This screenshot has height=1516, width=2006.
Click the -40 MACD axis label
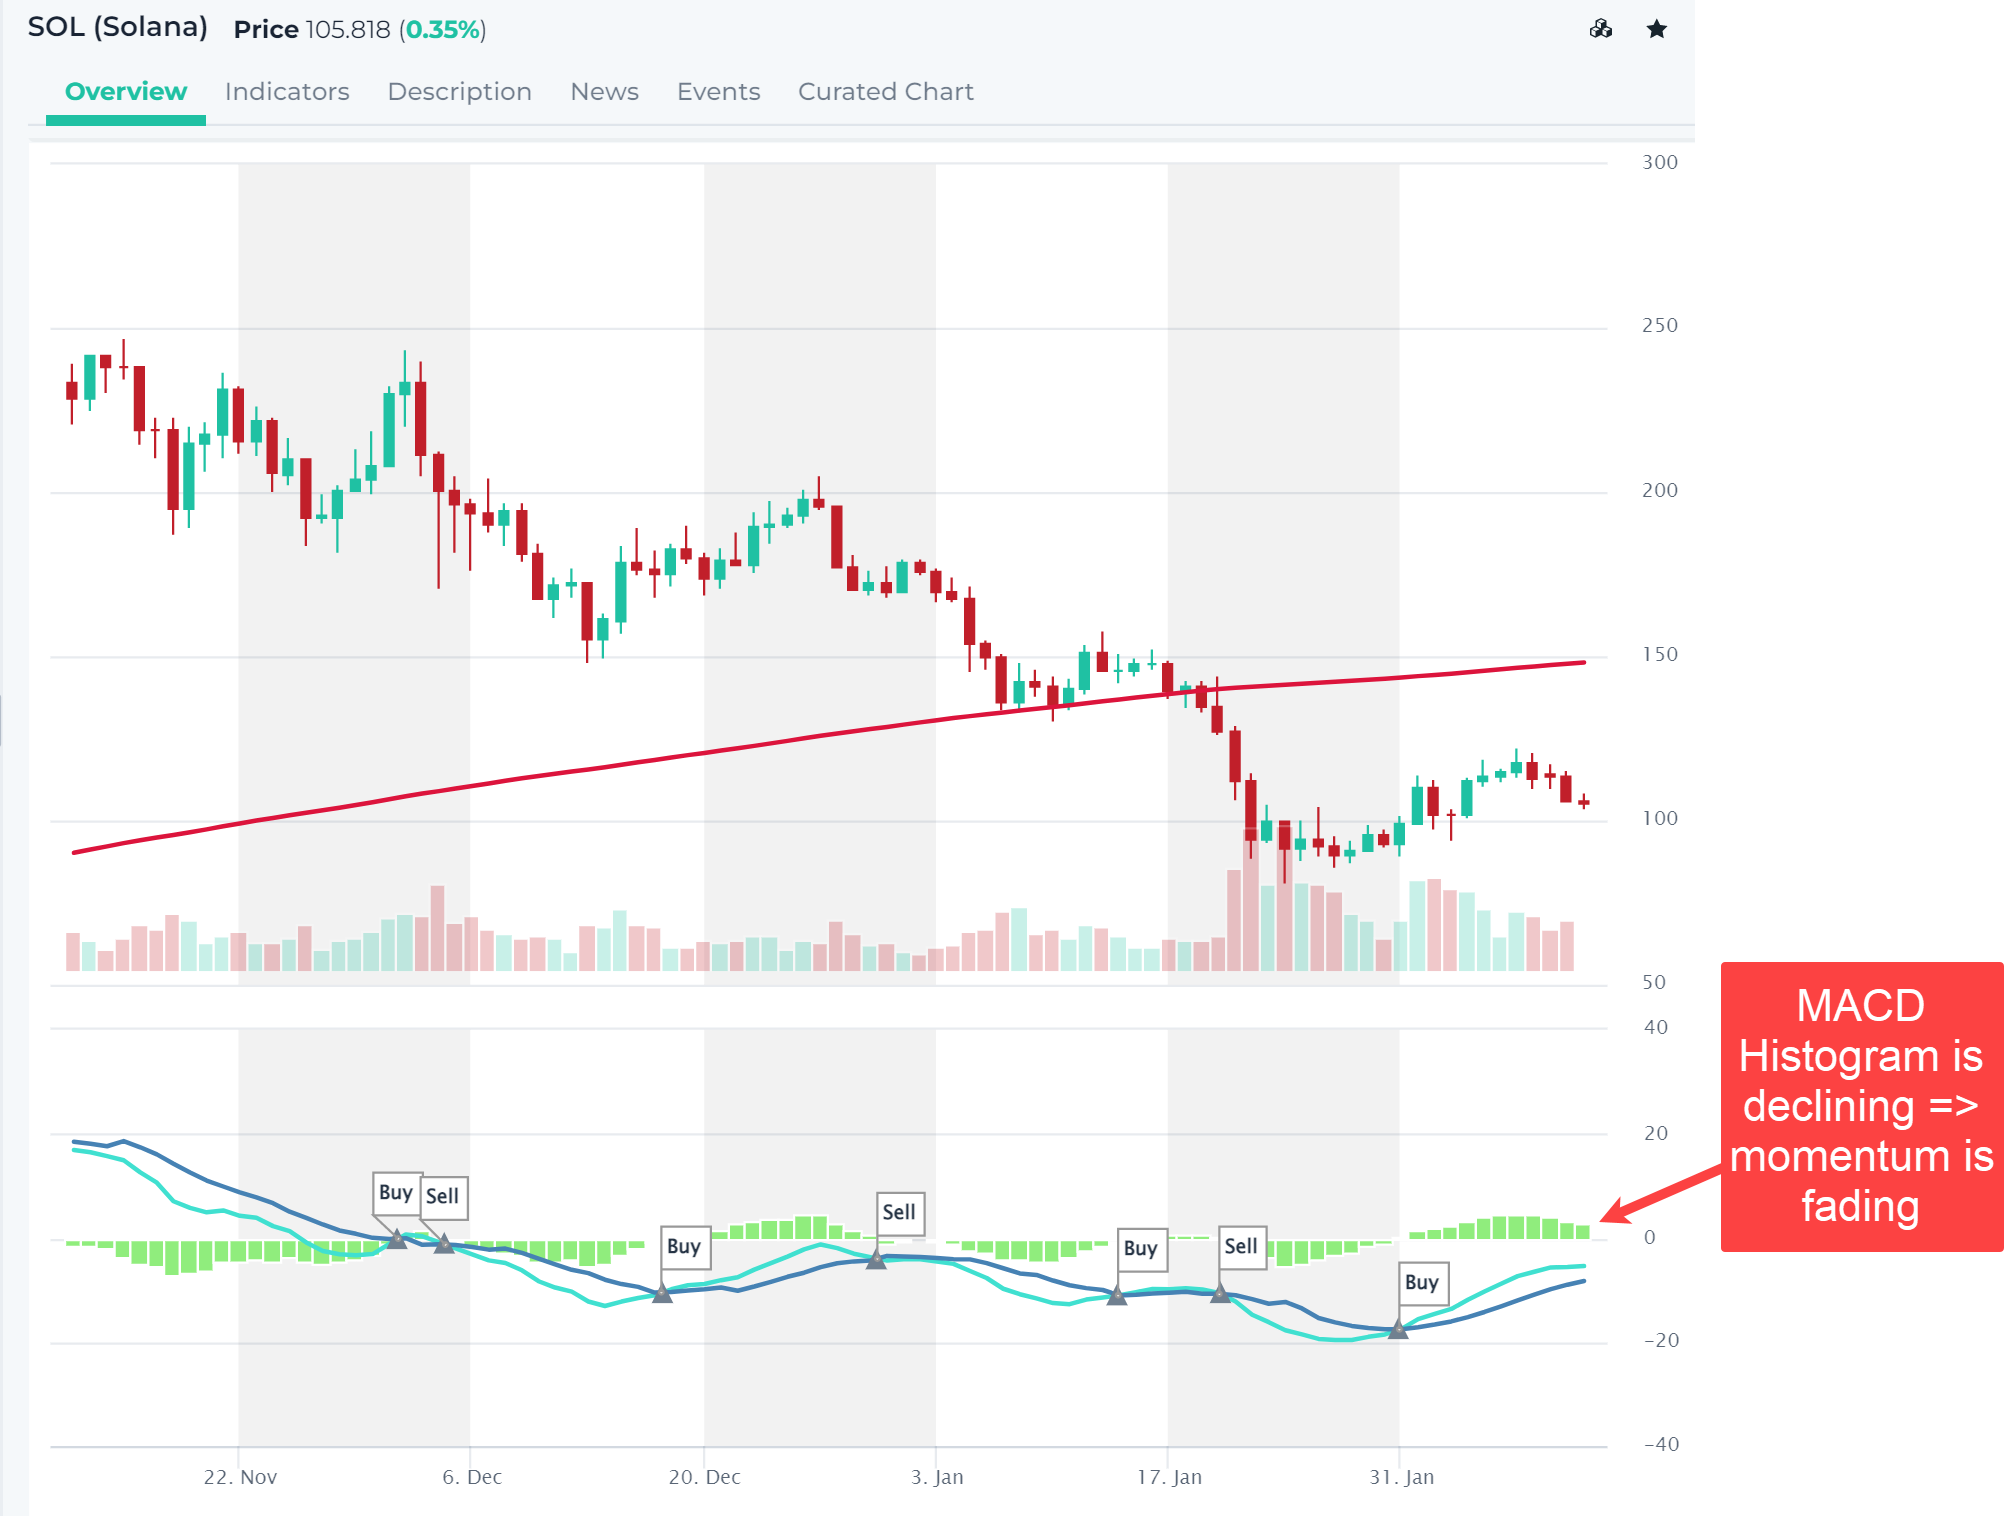tap(1661, 1444)
